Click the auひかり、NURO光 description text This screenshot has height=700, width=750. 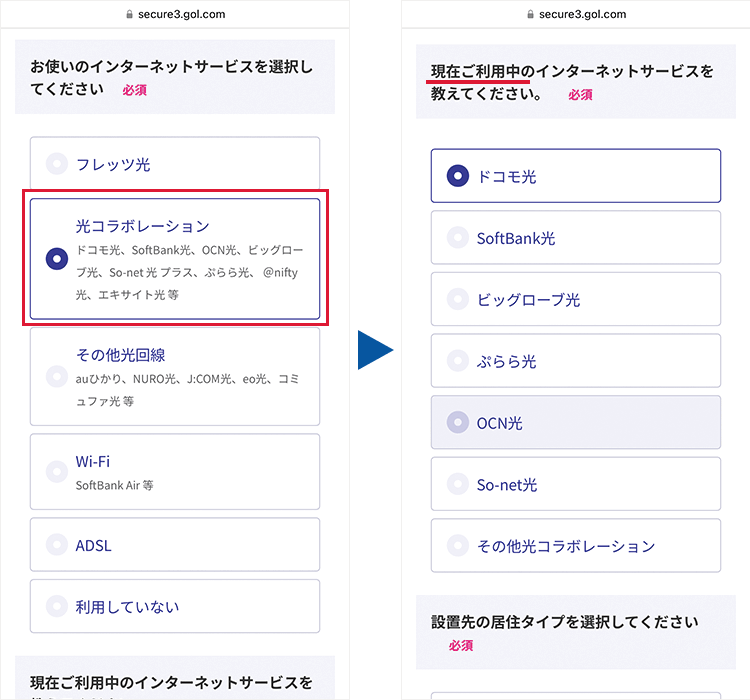(188, 390)
